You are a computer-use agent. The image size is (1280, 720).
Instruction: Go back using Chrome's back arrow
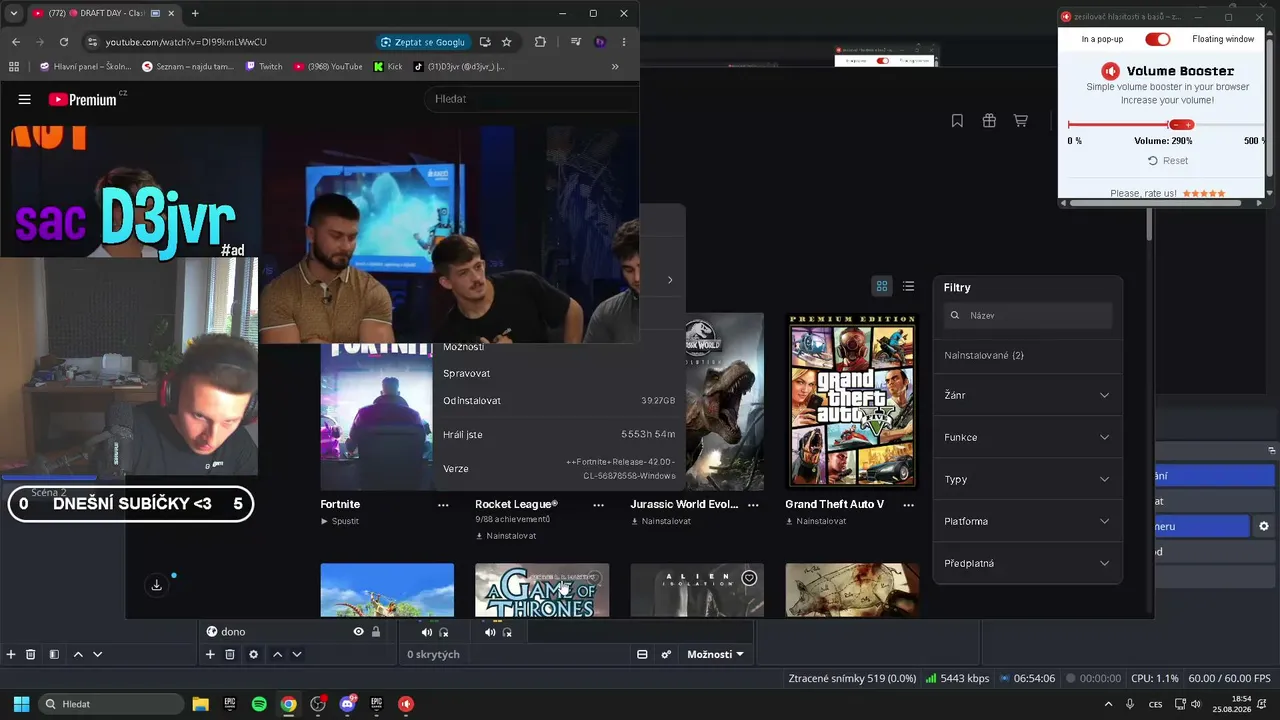pyautogui.click(x=16, y=42)
